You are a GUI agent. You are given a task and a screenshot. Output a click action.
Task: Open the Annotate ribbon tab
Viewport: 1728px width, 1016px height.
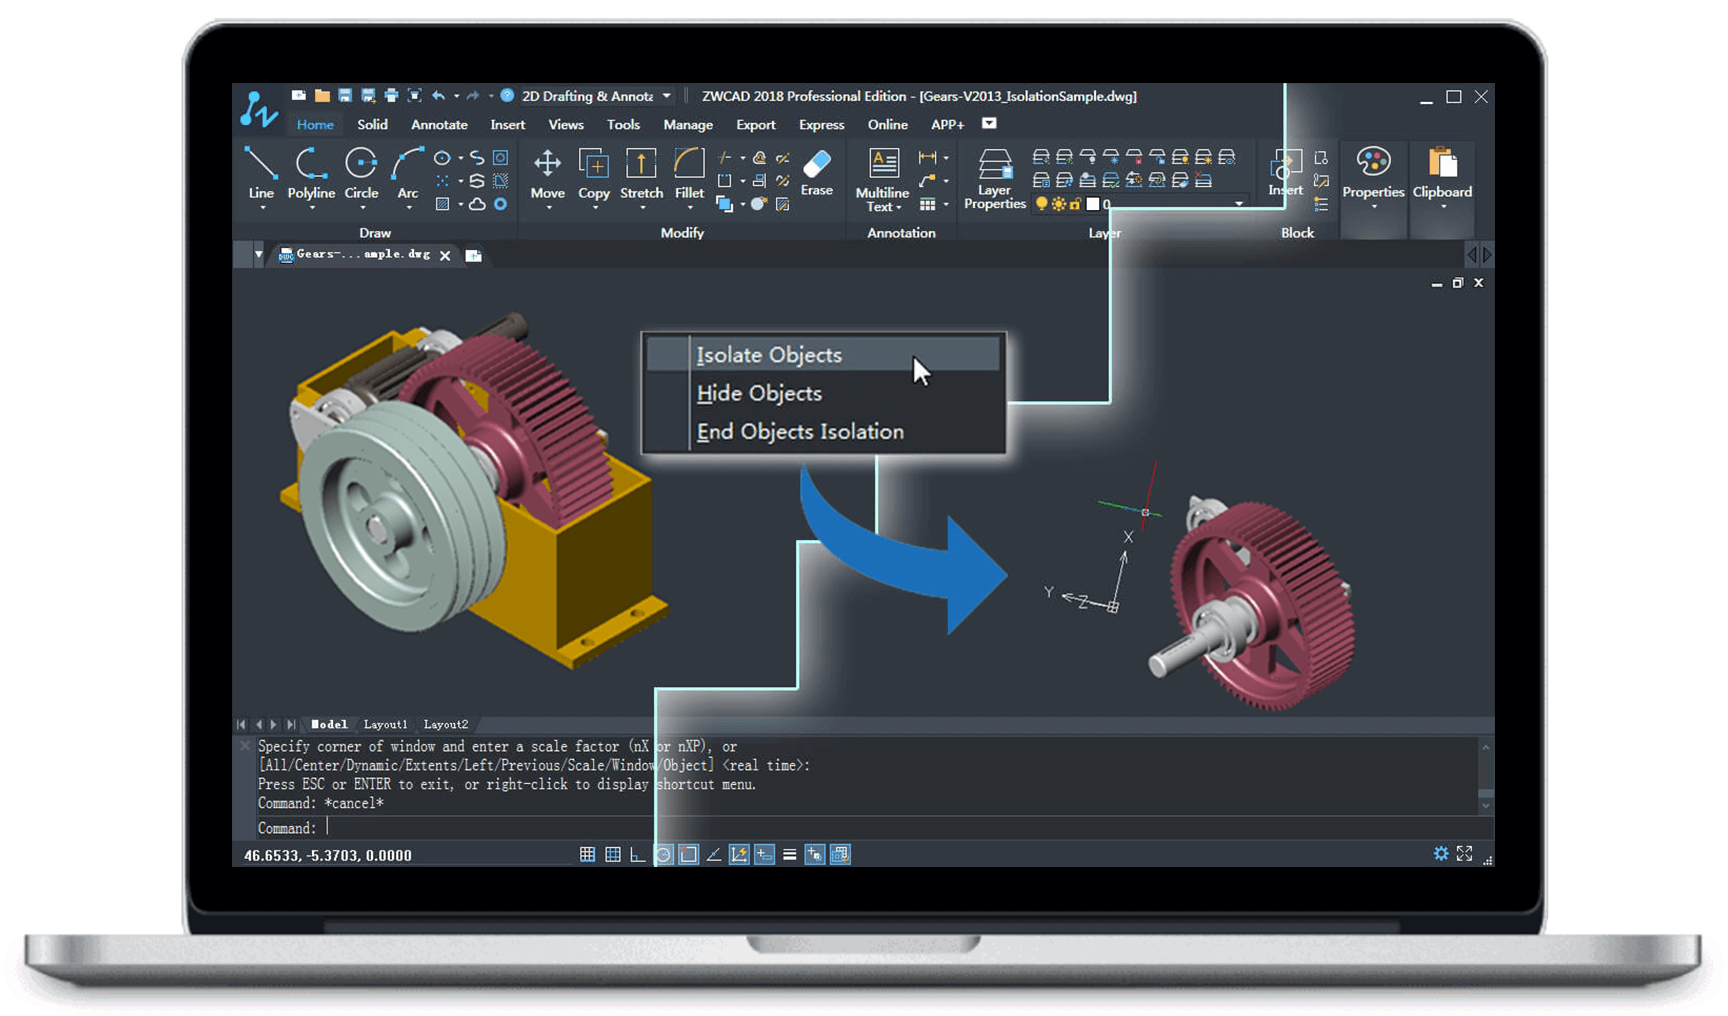439,124
